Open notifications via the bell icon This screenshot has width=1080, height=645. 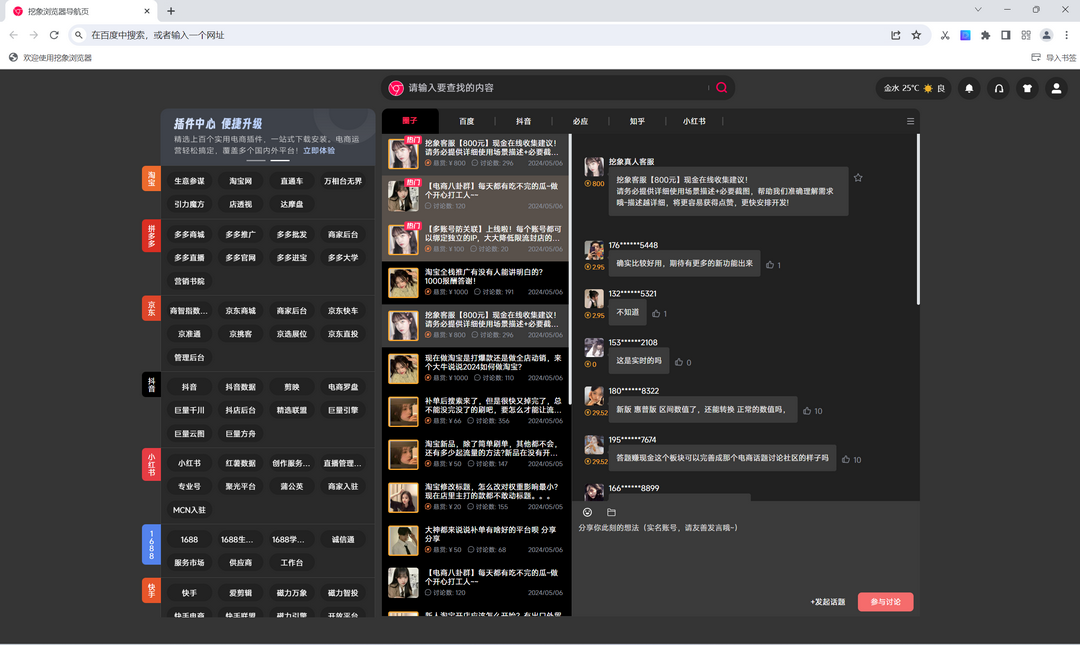click(969, 89)
